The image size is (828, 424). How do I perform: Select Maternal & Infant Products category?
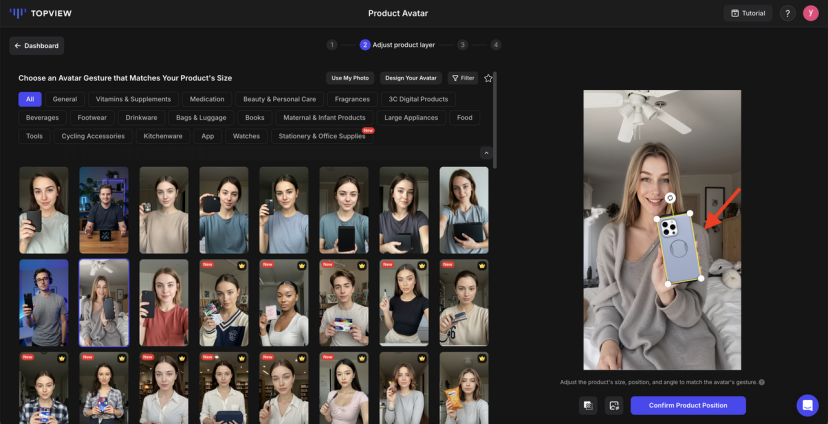(x=324, y=118)
